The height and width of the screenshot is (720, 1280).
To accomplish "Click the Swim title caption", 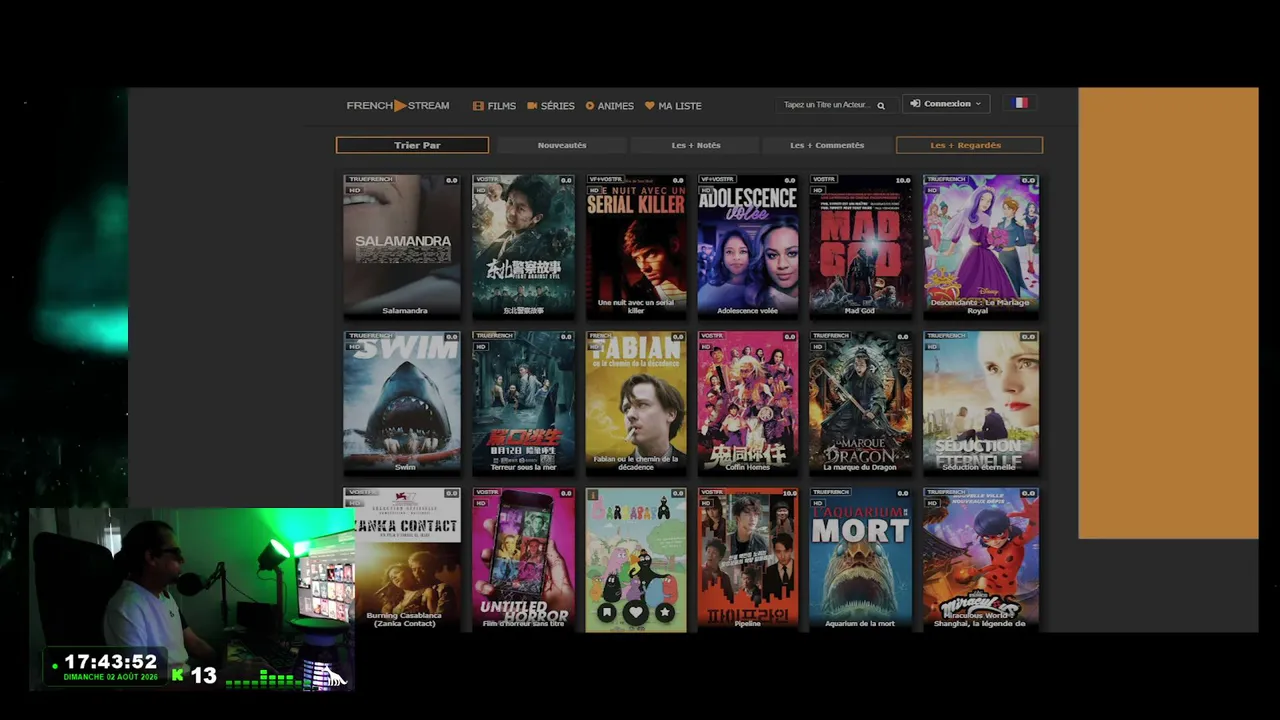I will tap(405, 467).
